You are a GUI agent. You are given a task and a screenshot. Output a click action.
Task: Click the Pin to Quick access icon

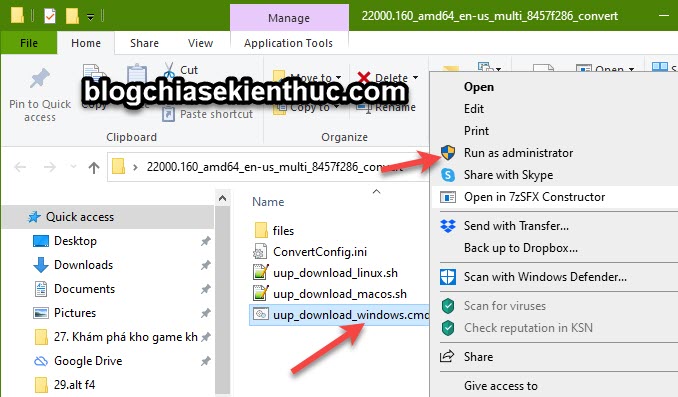40,79
